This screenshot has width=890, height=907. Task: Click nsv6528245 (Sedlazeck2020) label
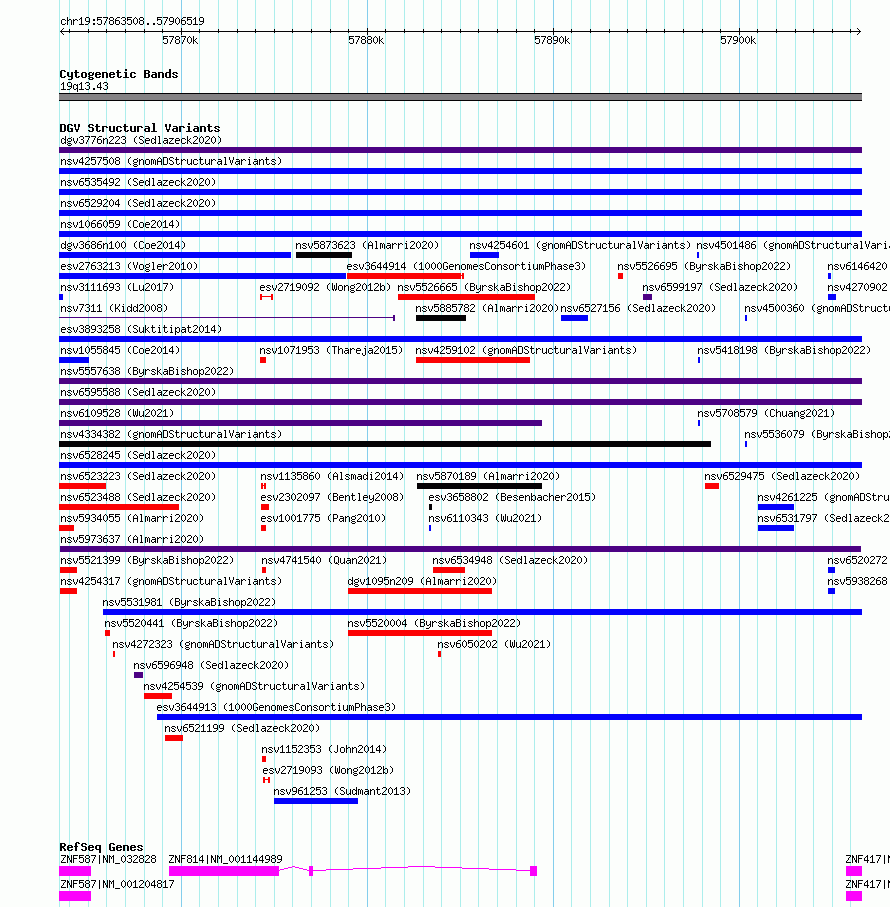[138, 455]
